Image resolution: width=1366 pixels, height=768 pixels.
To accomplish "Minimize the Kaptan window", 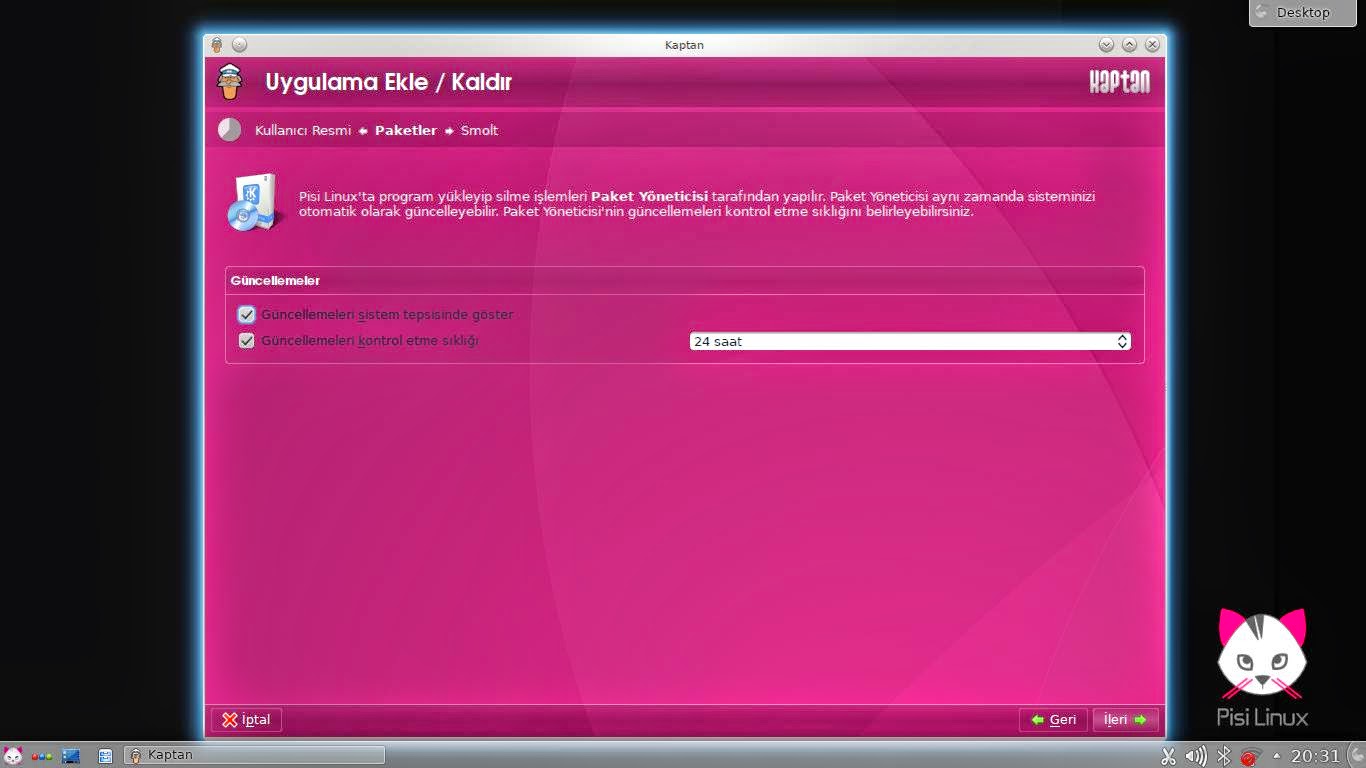I will tap(1106, 45).
